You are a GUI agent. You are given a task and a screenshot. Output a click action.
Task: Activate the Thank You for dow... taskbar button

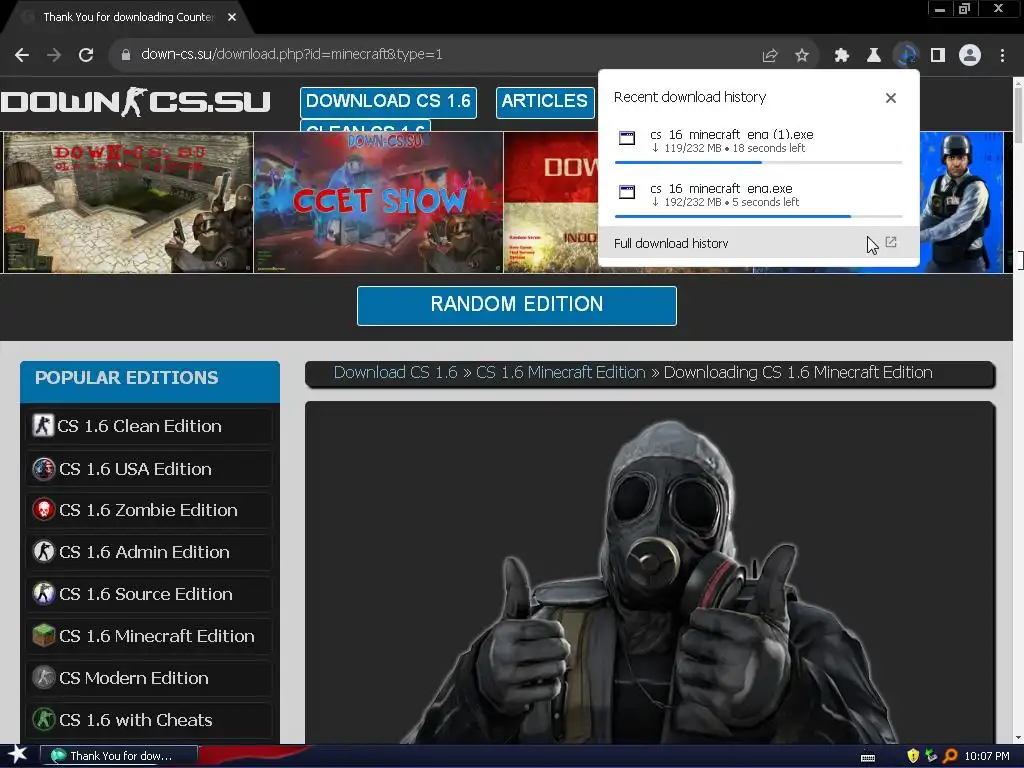(x=118, y=756)
